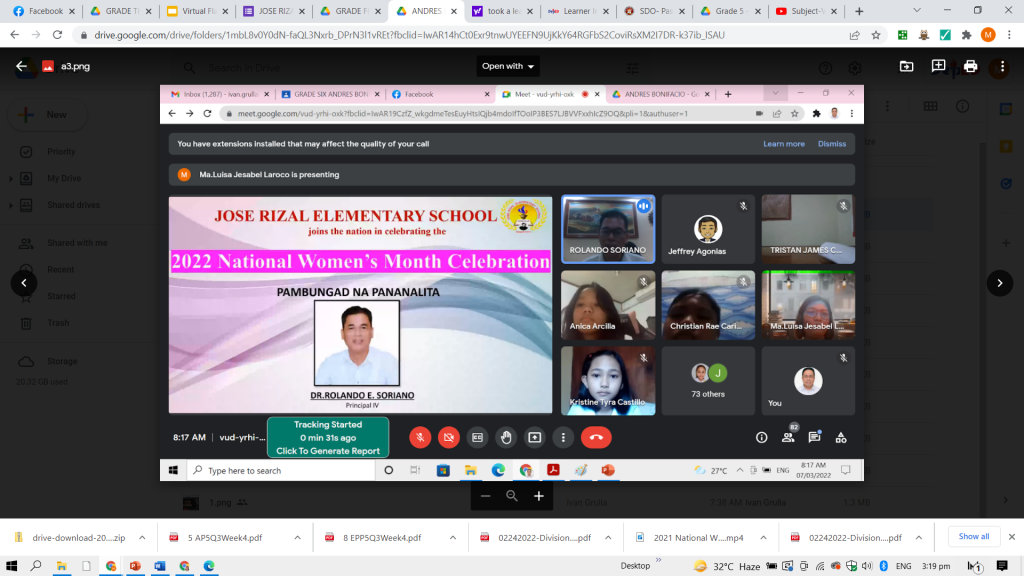Open a new Chrome tab
Image resolution: width=1024 pixels, height=576 pixels.
tap(859, 11)
